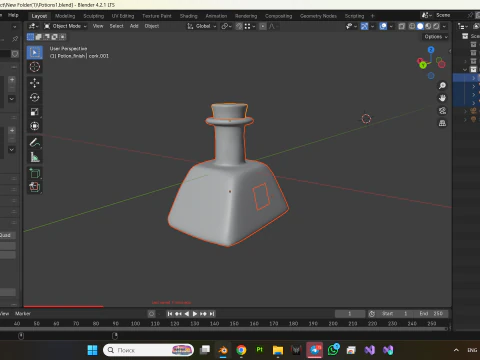This screenshot has height=360, width=480.
Task: Click the pan hand viewport icon
Action: pyautogui.click(x=442, y=98)
